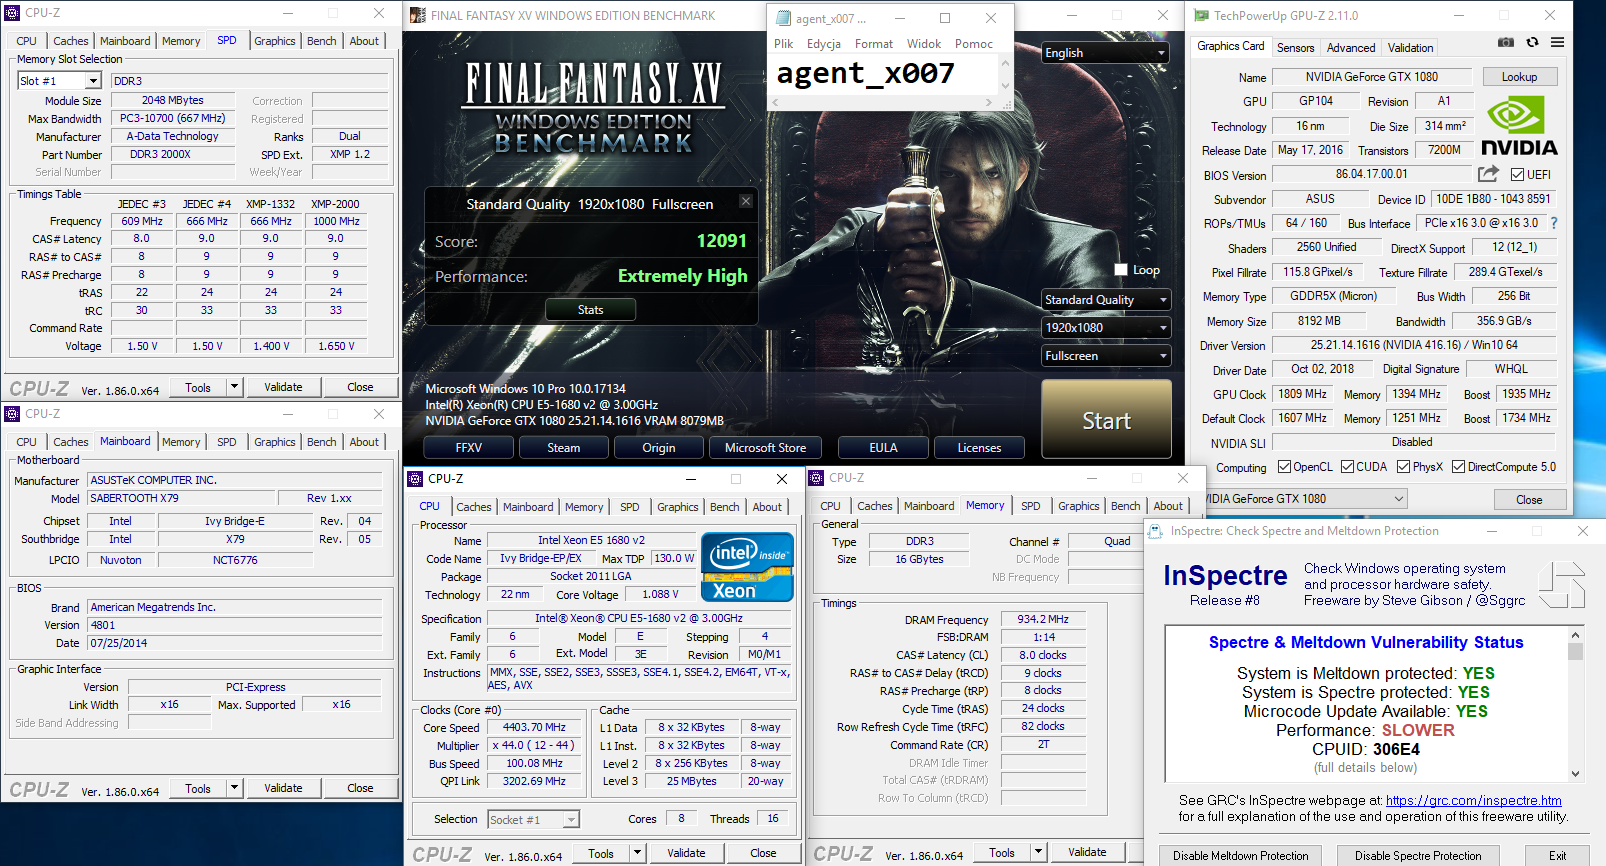Viewport: 1606px width, 866px height.
Task: Click the GPU-Z refresh icon
Action: [x=1532, y=42]
